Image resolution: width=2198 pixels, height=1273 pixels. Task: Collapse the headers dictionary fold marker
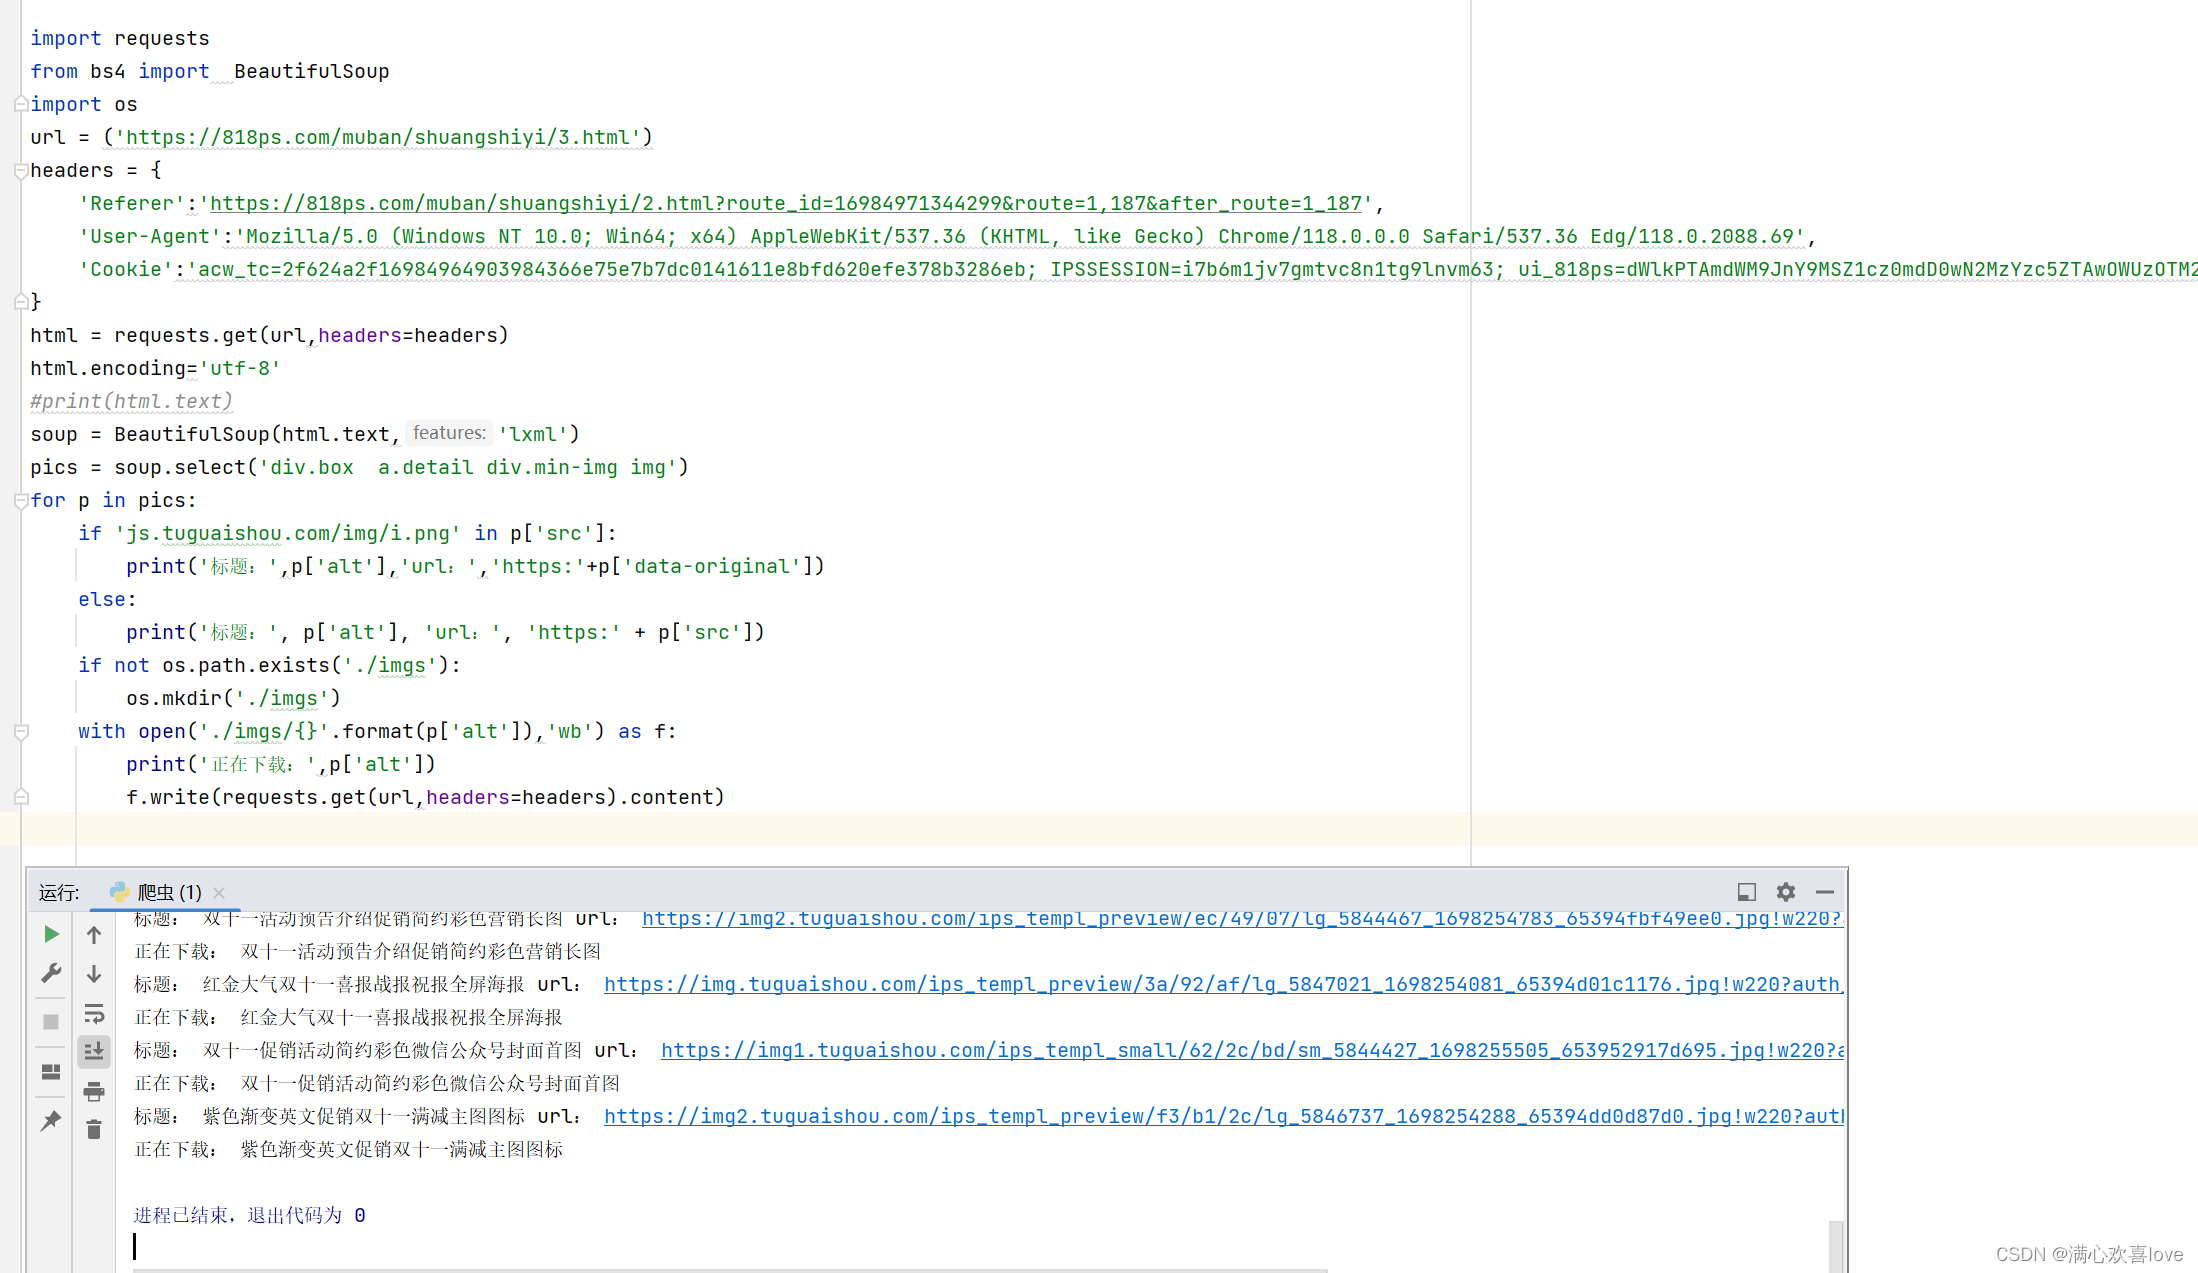pyautogui.click(x=21, y=171)
